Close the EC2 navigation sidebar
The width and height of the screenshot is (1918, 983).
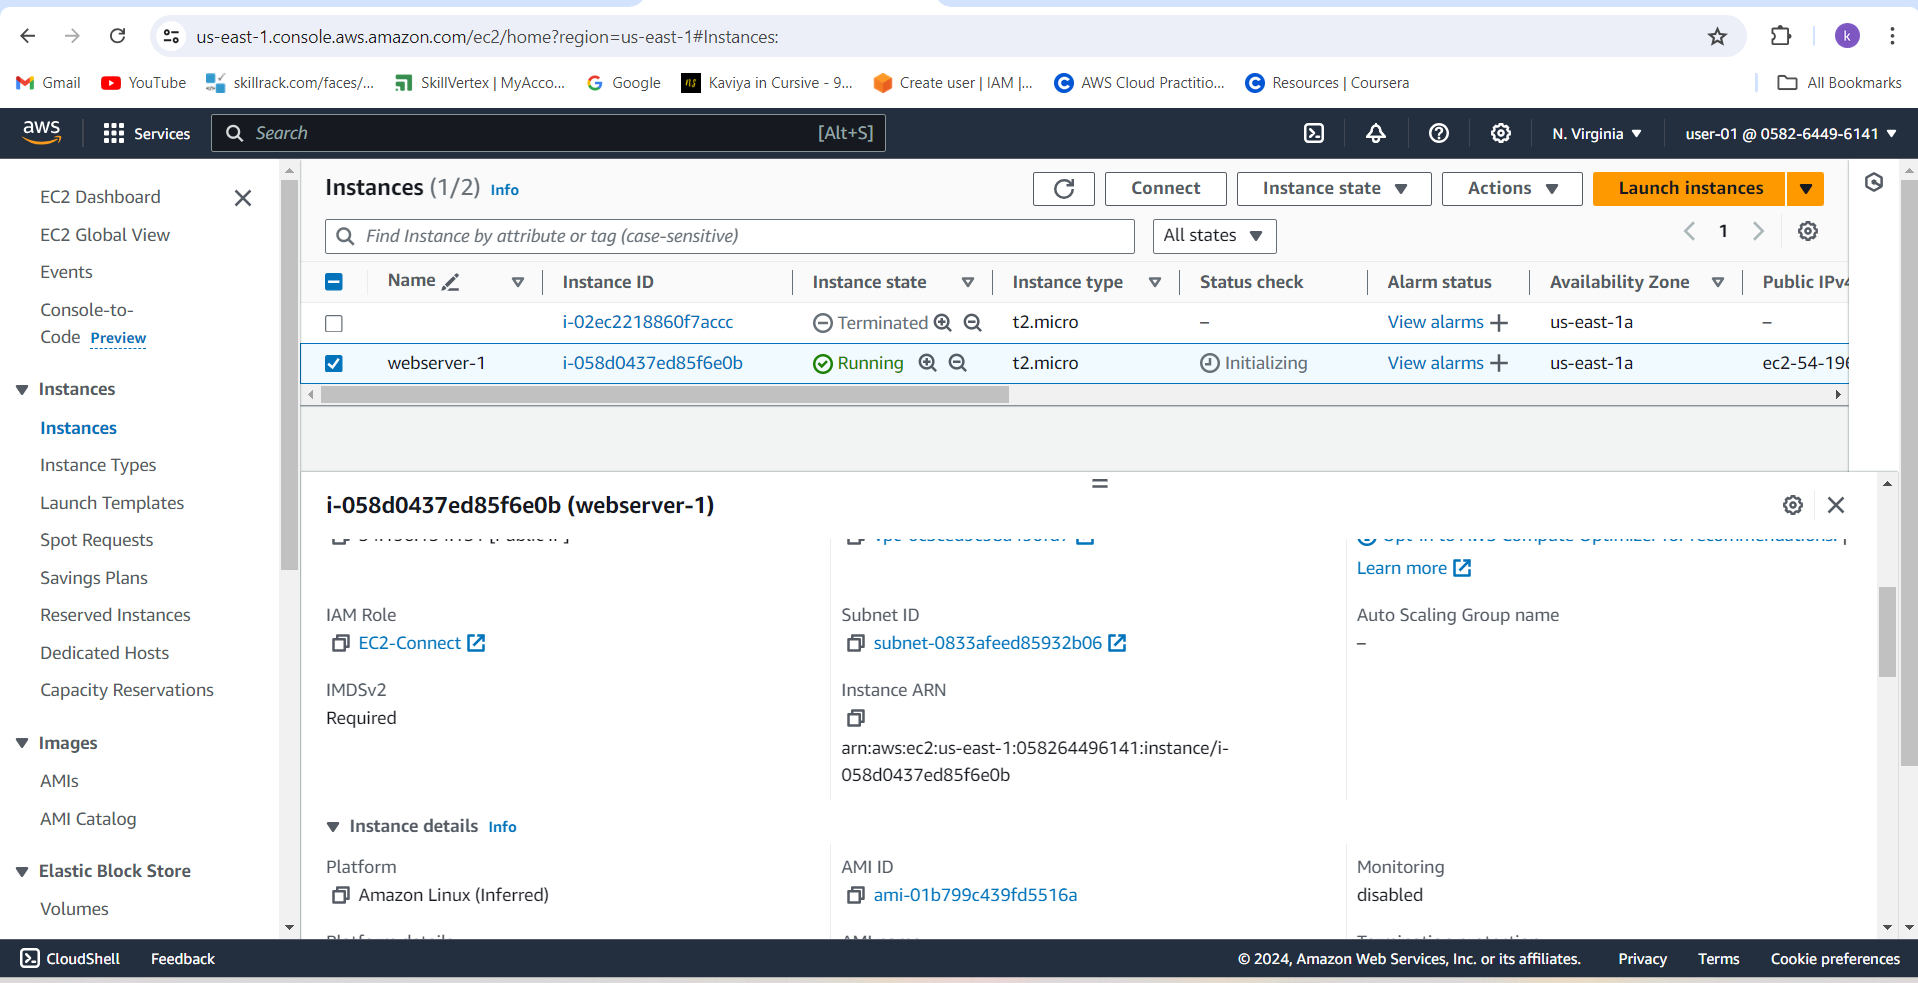pos(243,198)
